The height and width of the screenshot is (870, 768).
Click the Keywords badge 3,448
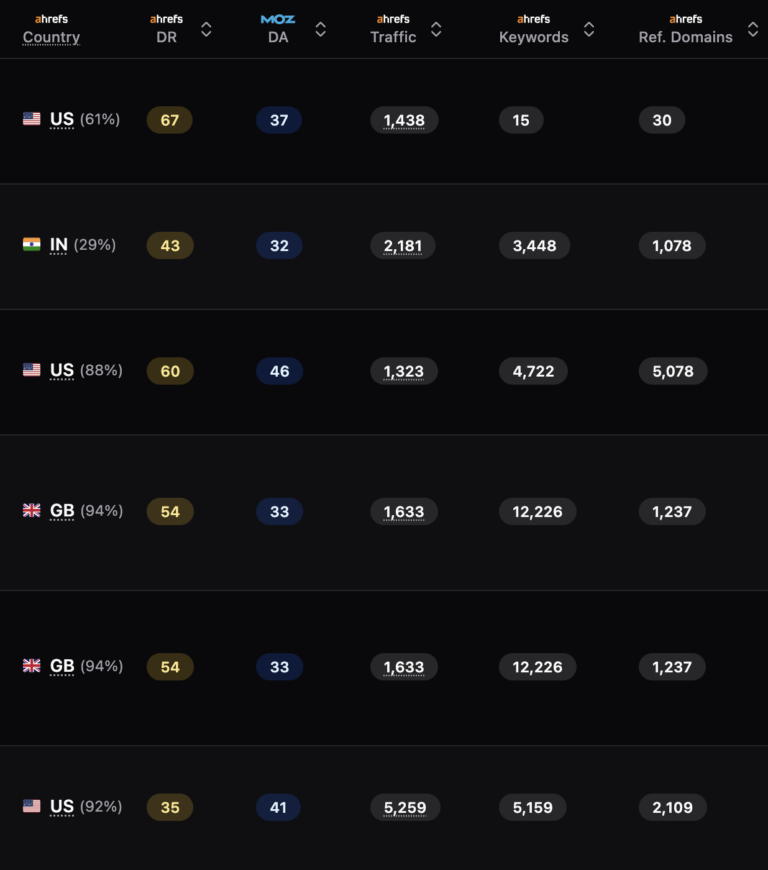coord(534,245)
